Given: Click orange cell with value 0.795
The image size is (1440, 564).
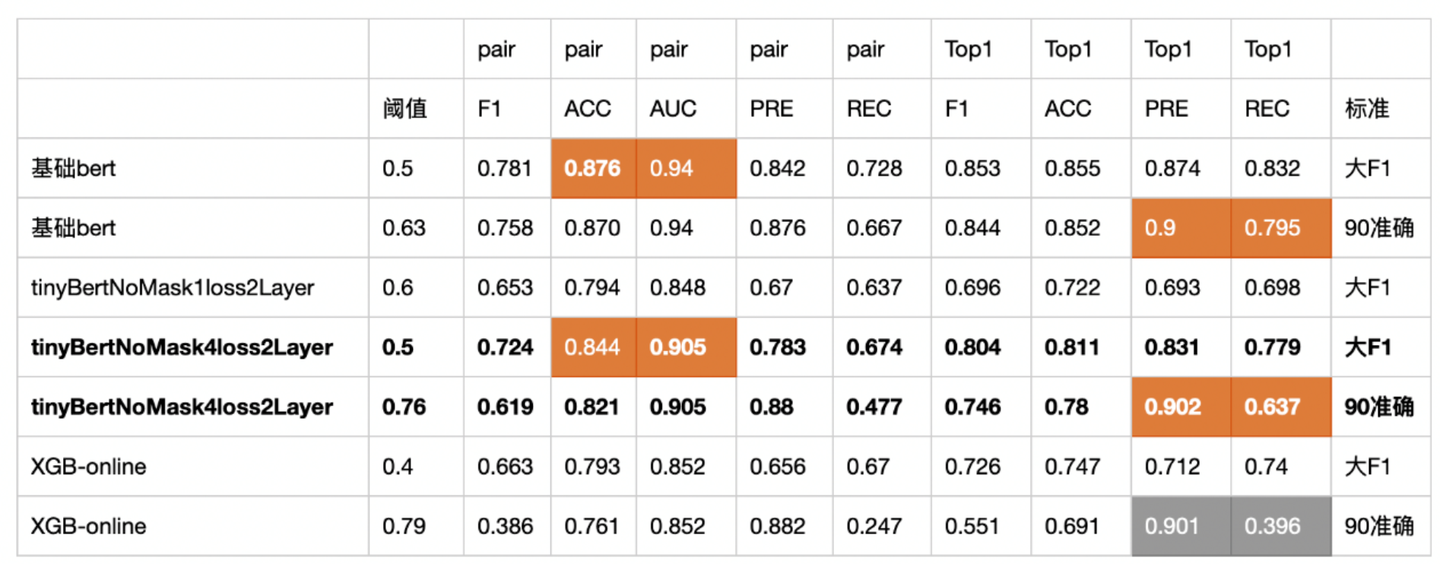Looking at the screenshot, I should click(x=1281, y=228).
